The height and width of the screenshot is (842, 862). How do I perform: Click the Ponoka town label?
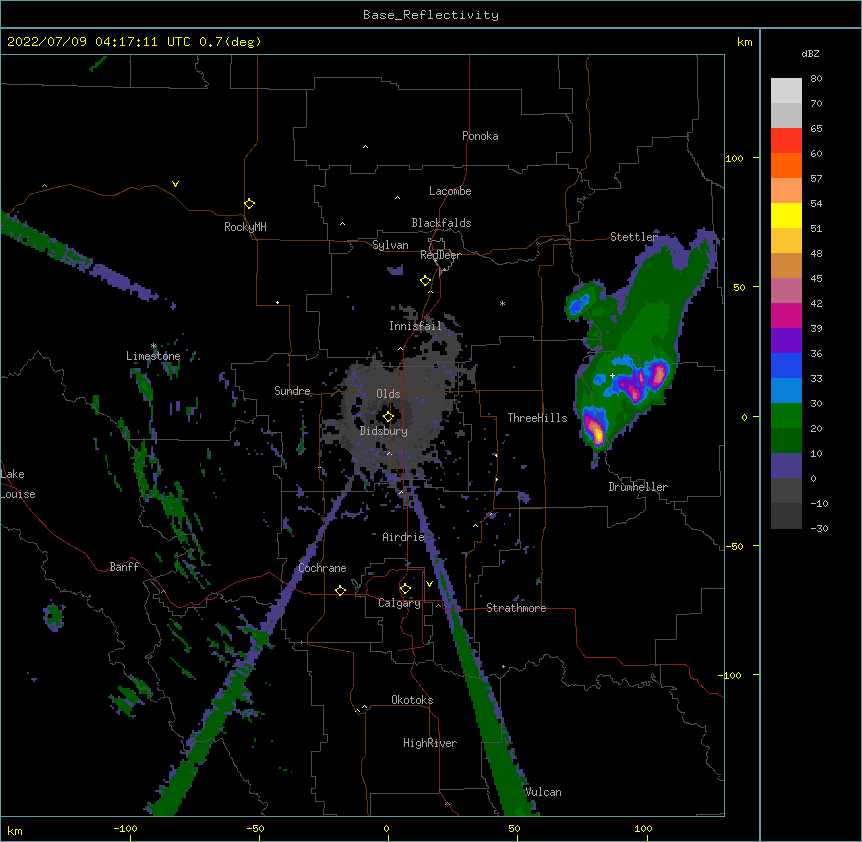pos(480,136)
